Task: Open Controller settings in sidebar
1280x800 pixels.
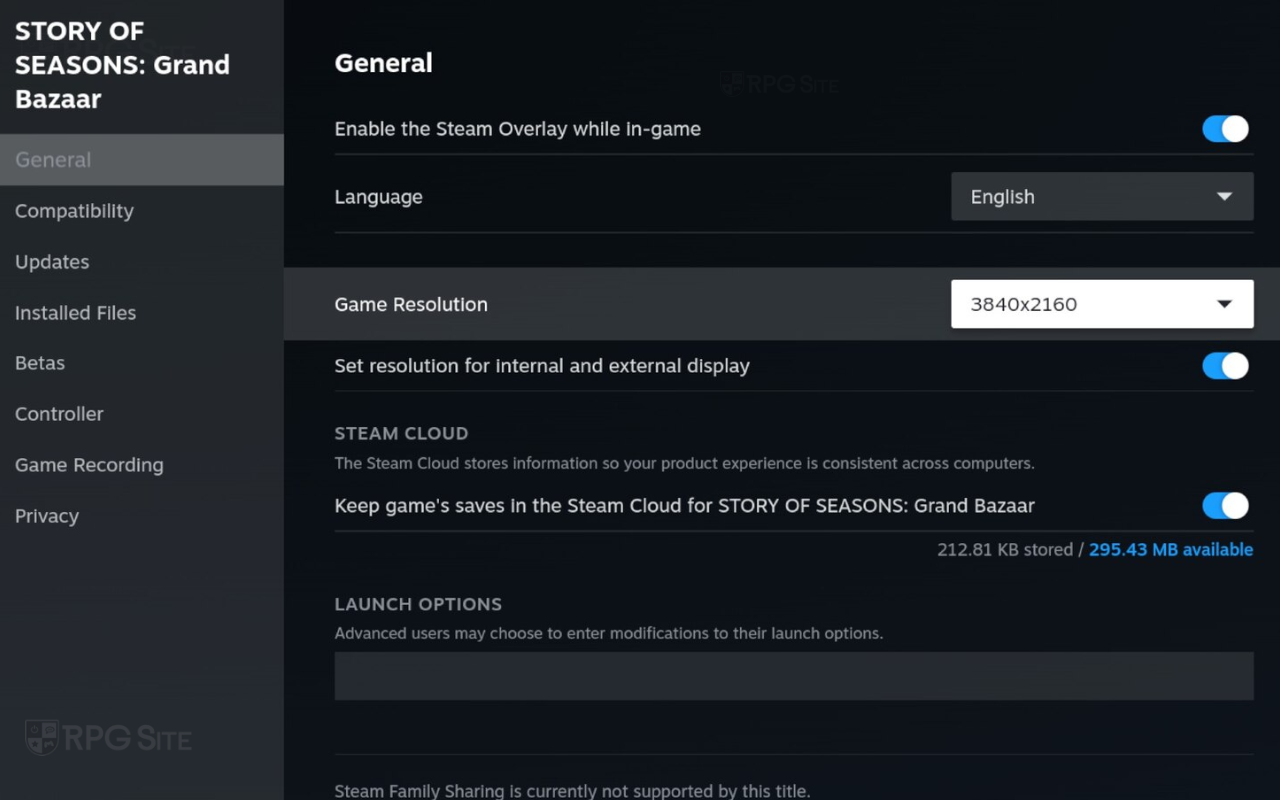Action: pyautogui.click(x=142, y=414)
